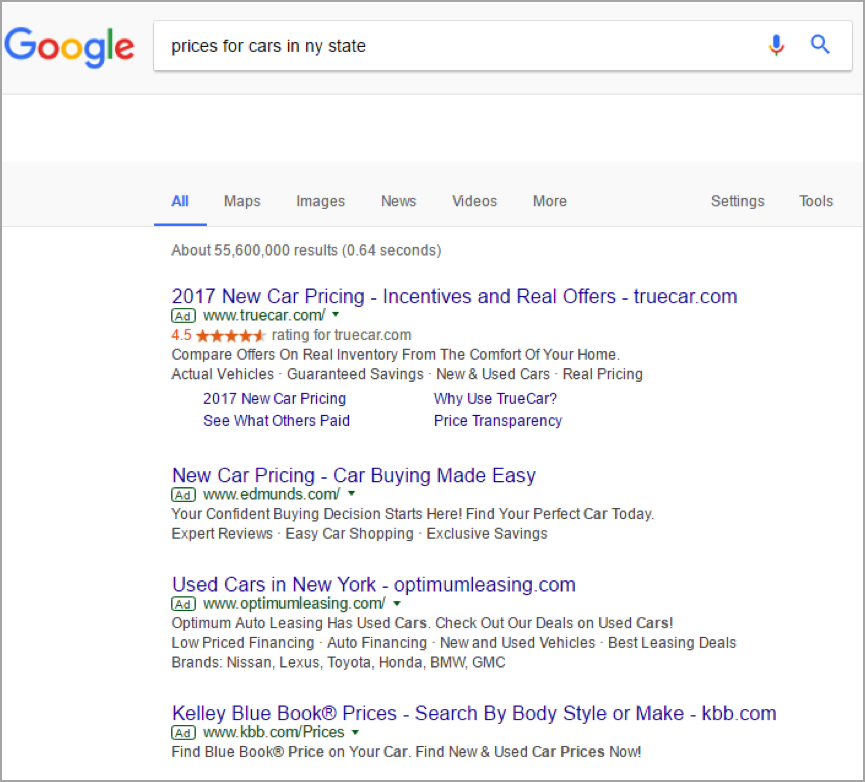Select the All results tab
This screenshot has height=782, width=865.
click(180, 201)
